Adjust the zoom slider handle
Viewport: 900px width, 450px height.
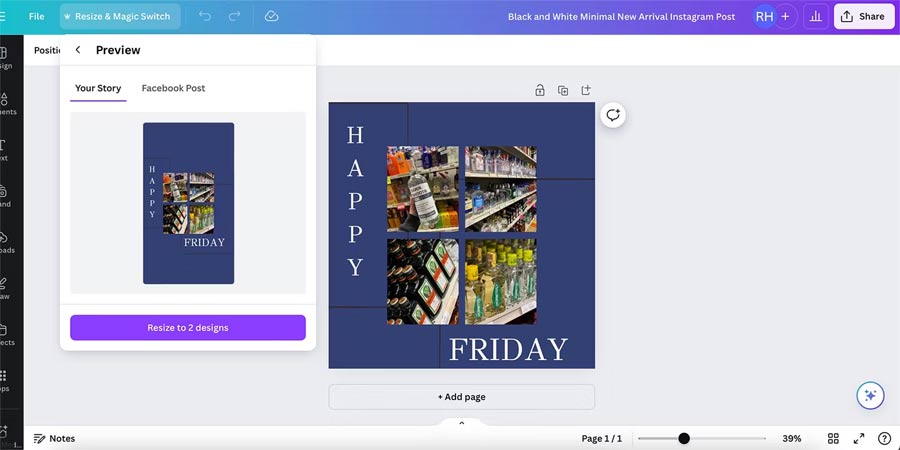click(684, 439)
